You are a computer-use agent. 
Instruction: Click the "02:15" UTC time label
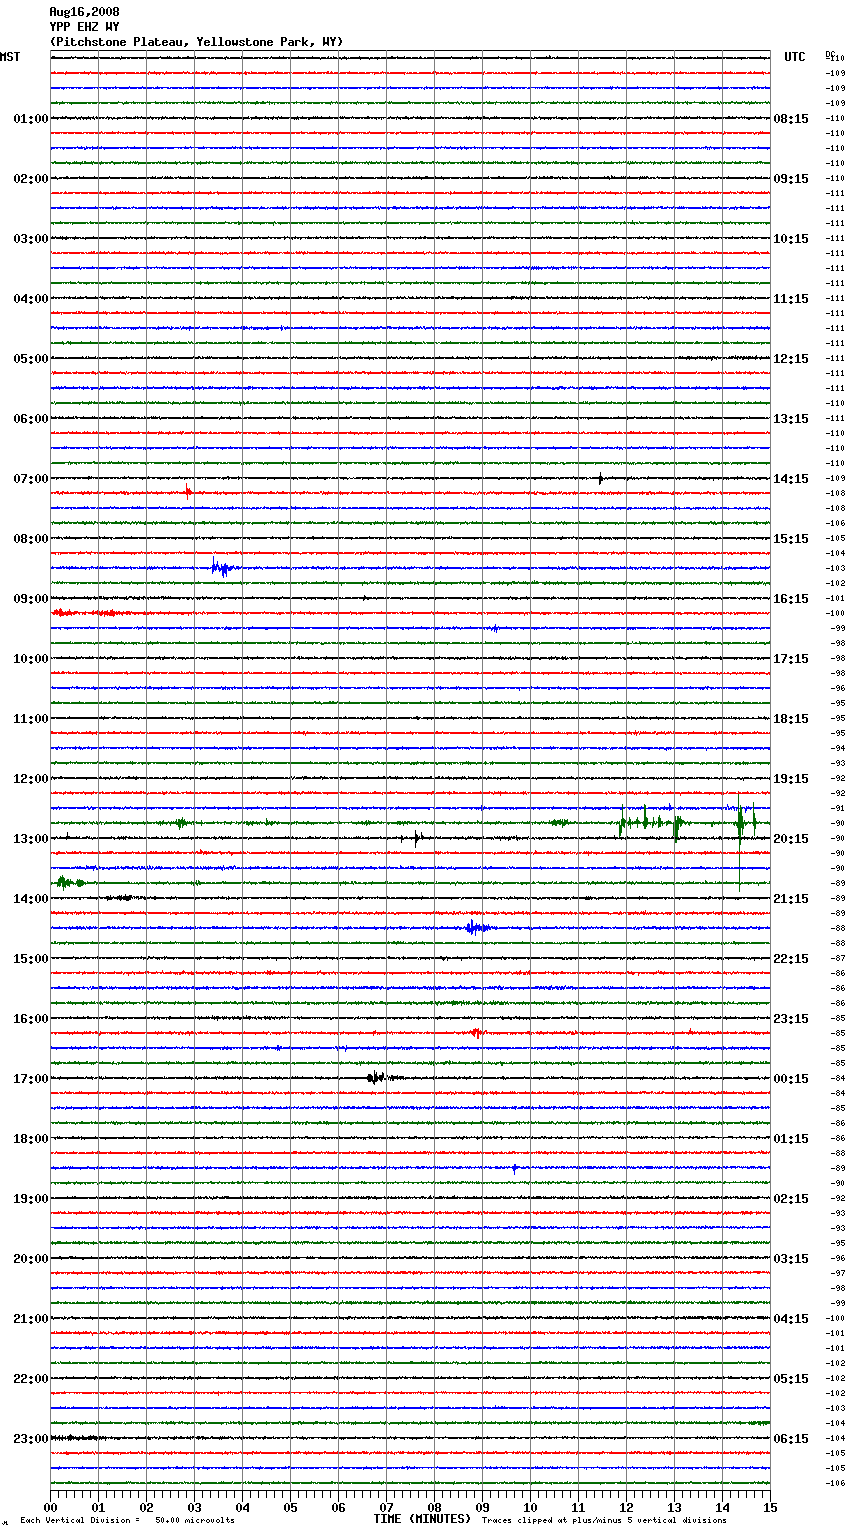(791, 1199)
